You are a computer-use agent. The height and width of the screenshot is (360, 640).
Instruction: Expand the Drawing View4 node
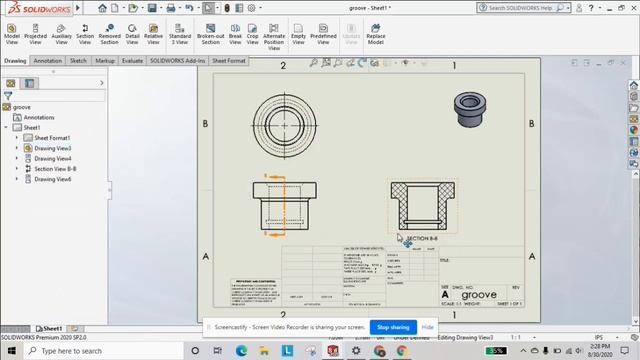(17, 158)
